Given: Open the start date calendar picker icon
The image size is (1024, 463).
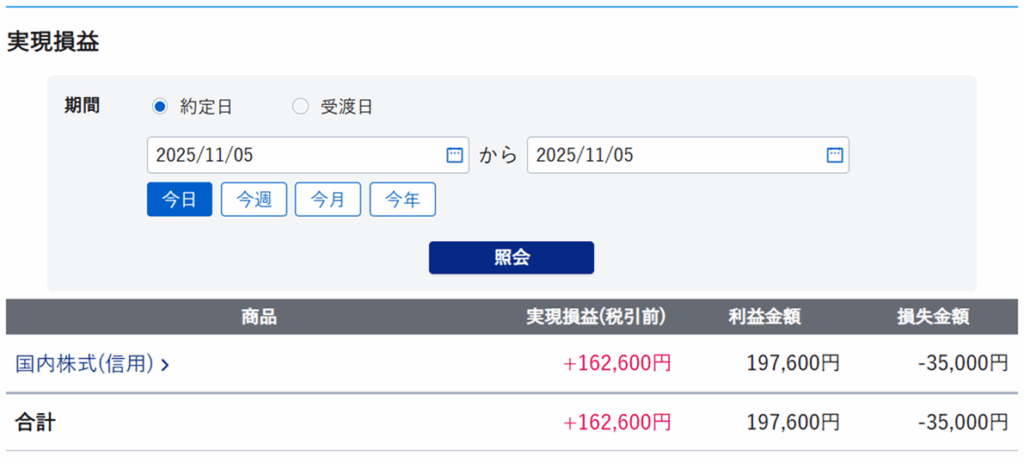Looking at the screenshot, I should click(454, 155).
